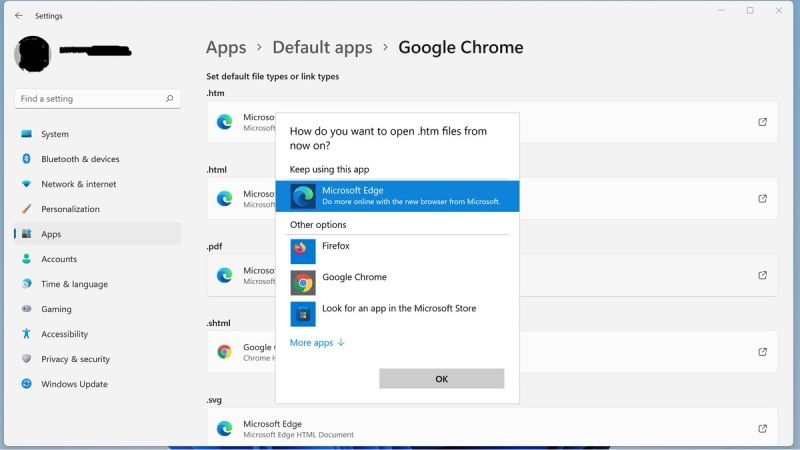Click the Accounts person icon
The width and height of the screenshot is (800, 450).
pos(27,259)
